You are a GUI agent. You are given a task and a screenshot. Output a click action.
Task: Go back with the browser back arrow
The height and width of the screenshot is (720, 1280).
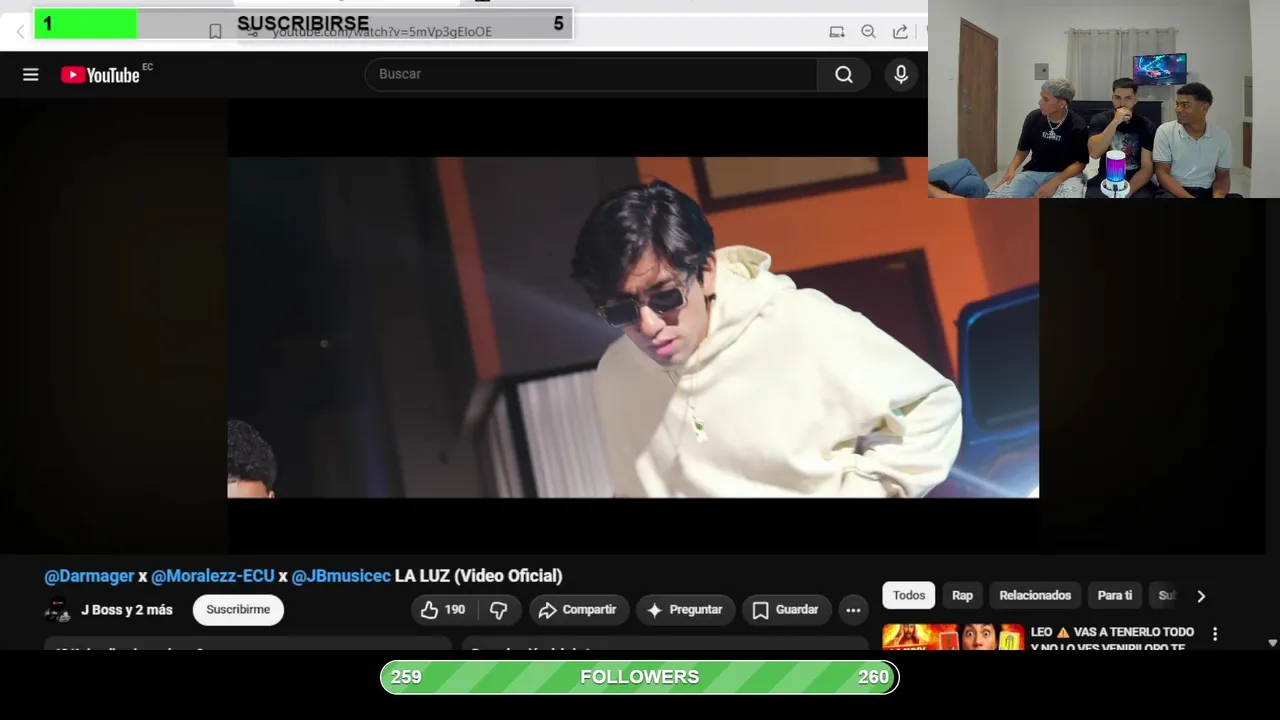[x=20, y=32]
